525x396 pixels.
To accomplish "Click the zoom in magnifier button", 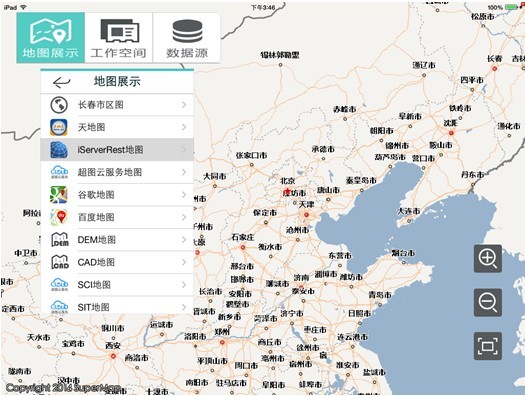I will pos(488,258).
